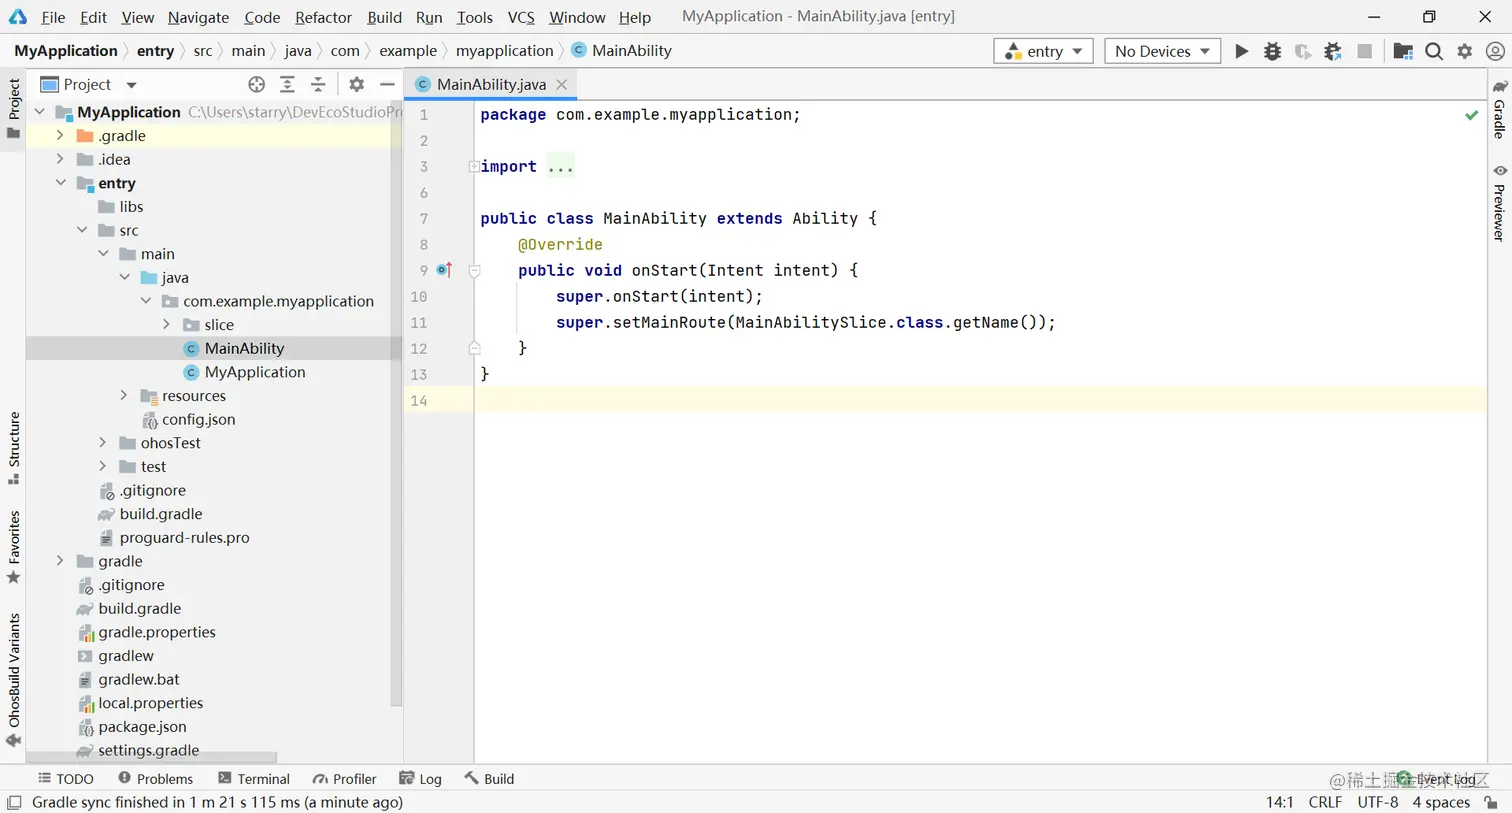Screen dimensions: 1512x813
Task: Open Project Structure icon in toolbar
Action: point(1403,51)
